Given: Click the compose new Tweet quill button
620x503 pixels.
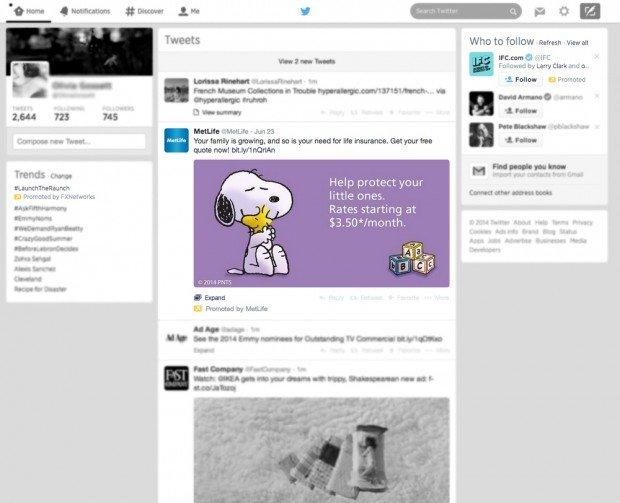Looking at the screenshot, I should [590, 11].
